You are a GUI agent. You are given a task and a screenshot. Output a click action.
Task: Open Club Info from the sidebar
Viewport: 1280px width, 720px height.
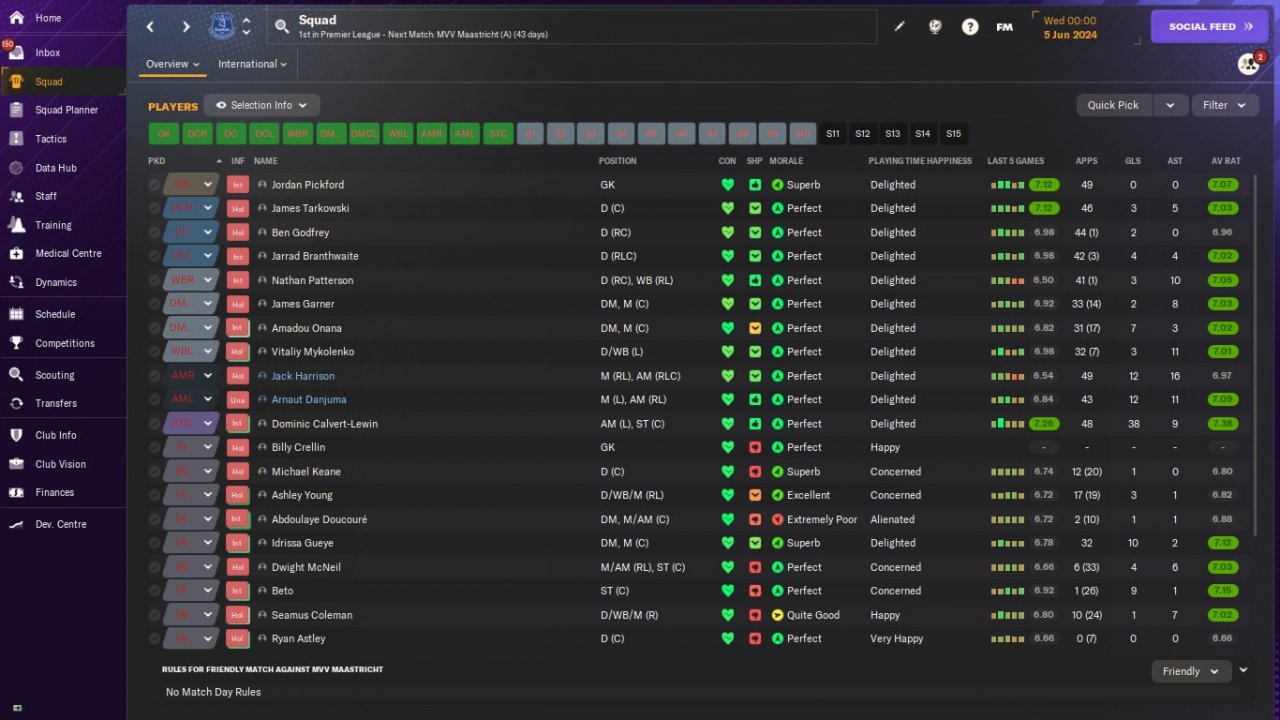55,435
